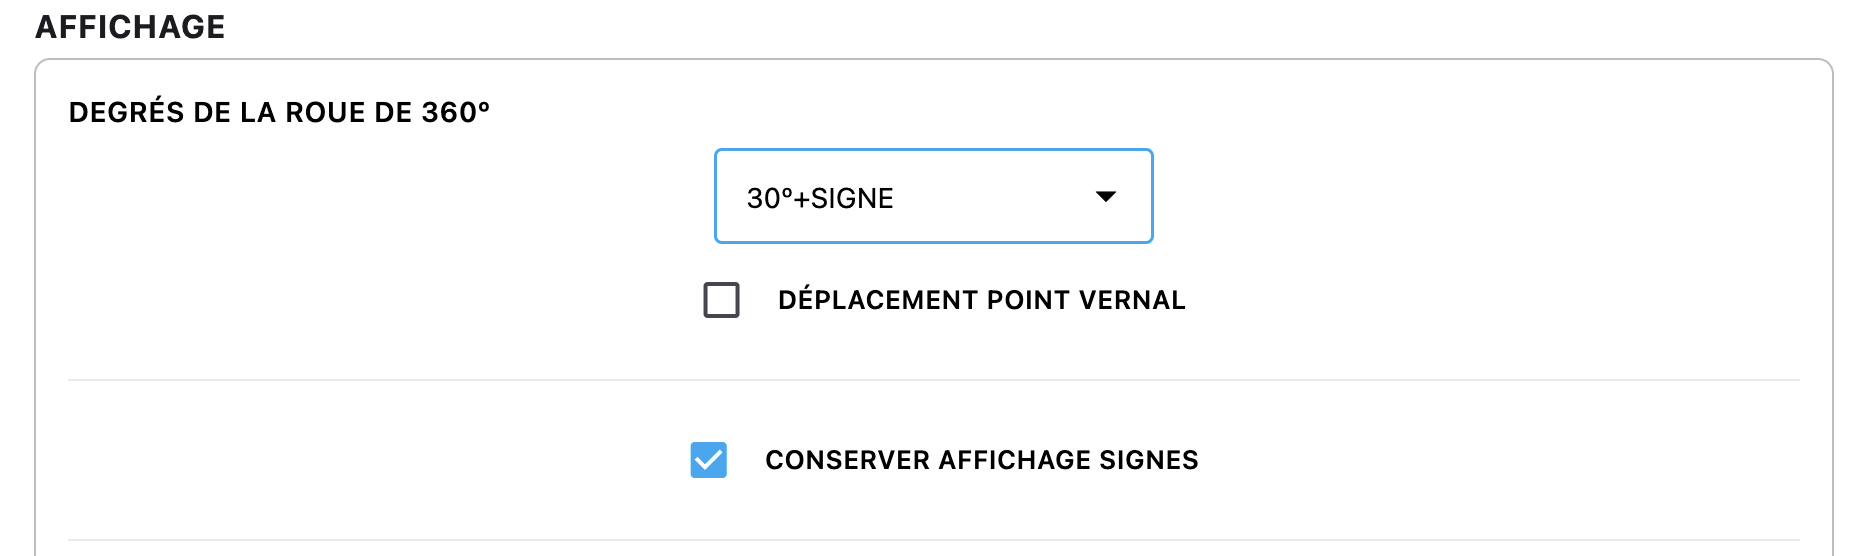Click the dropdown caret arrow

(x=1105, y=197)
